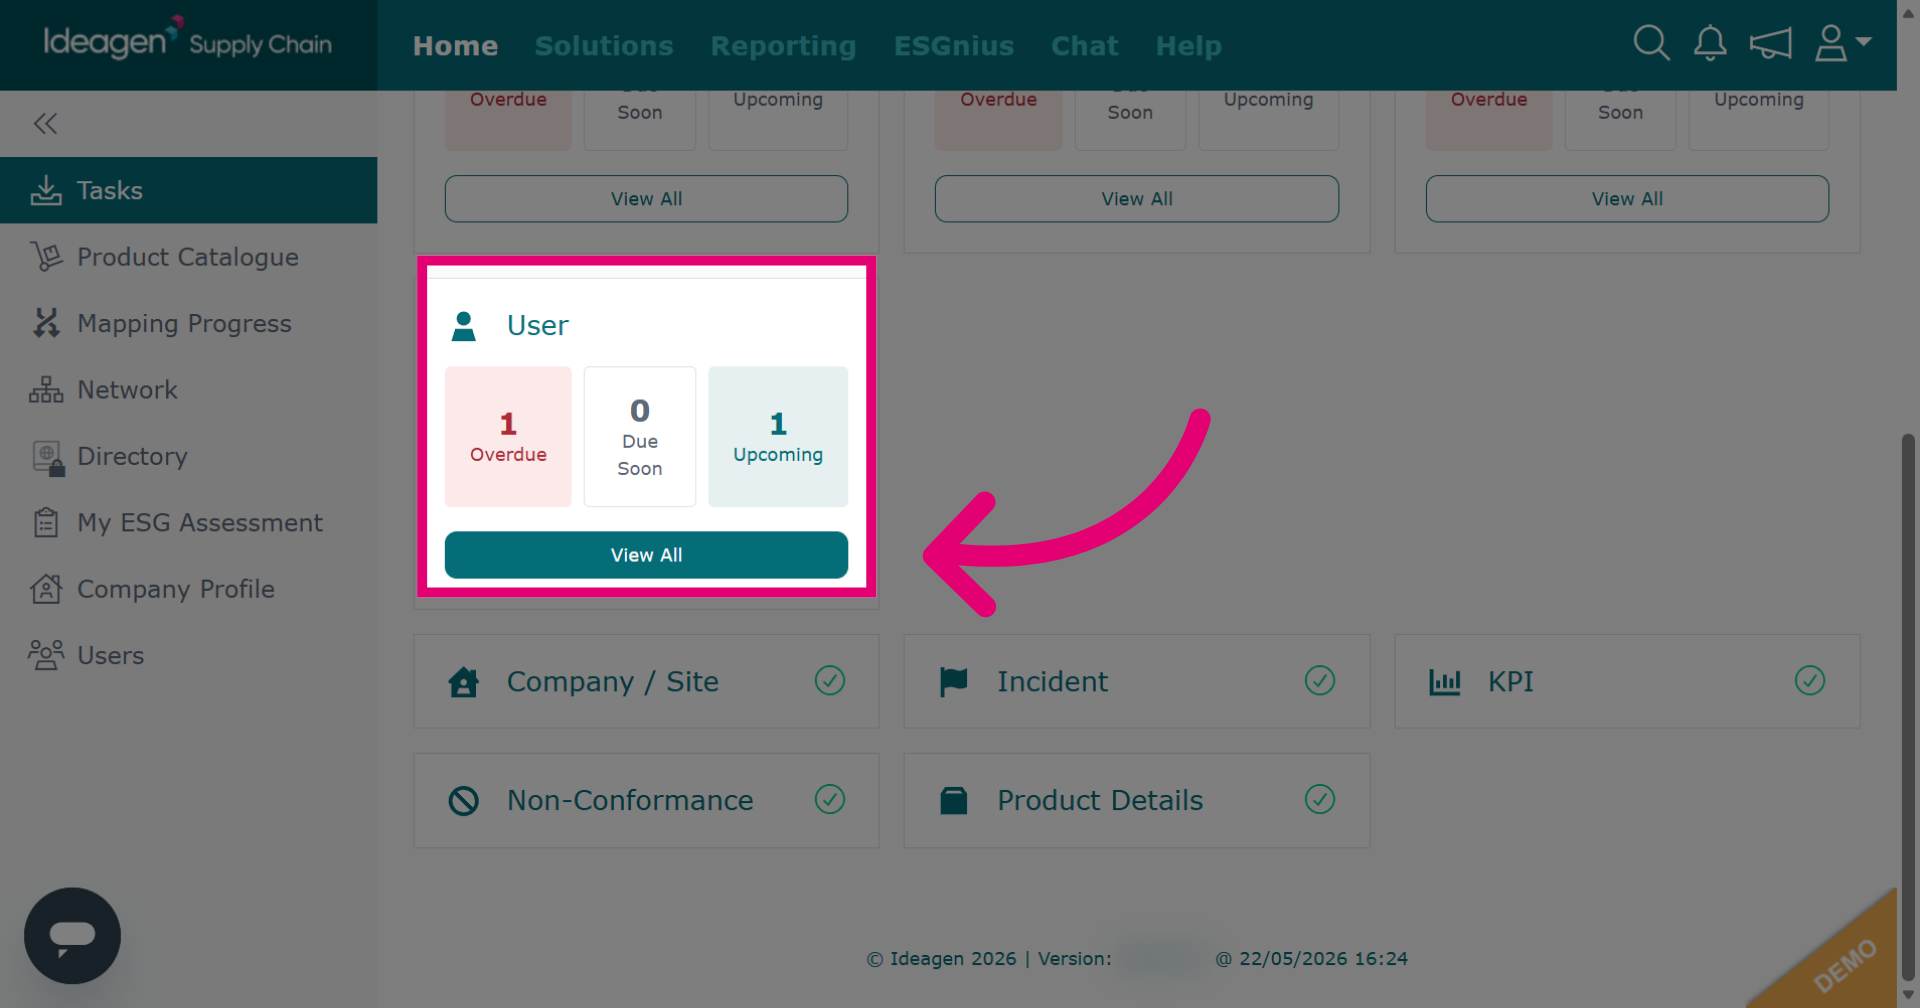Click the KPI bar chart icon
Screen dimensions: 1920x1008
(x=1444, y=682)
